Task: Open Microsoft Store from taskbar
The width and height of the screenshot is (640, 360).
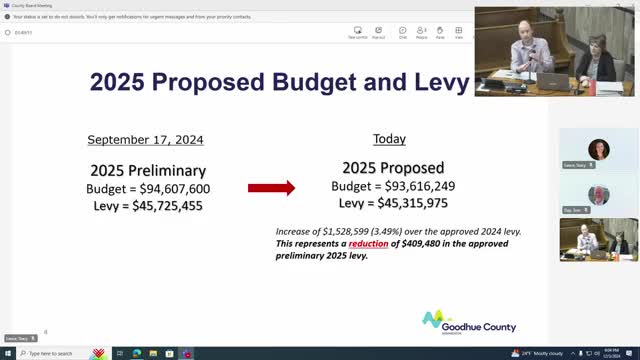Action: point(169,353)
